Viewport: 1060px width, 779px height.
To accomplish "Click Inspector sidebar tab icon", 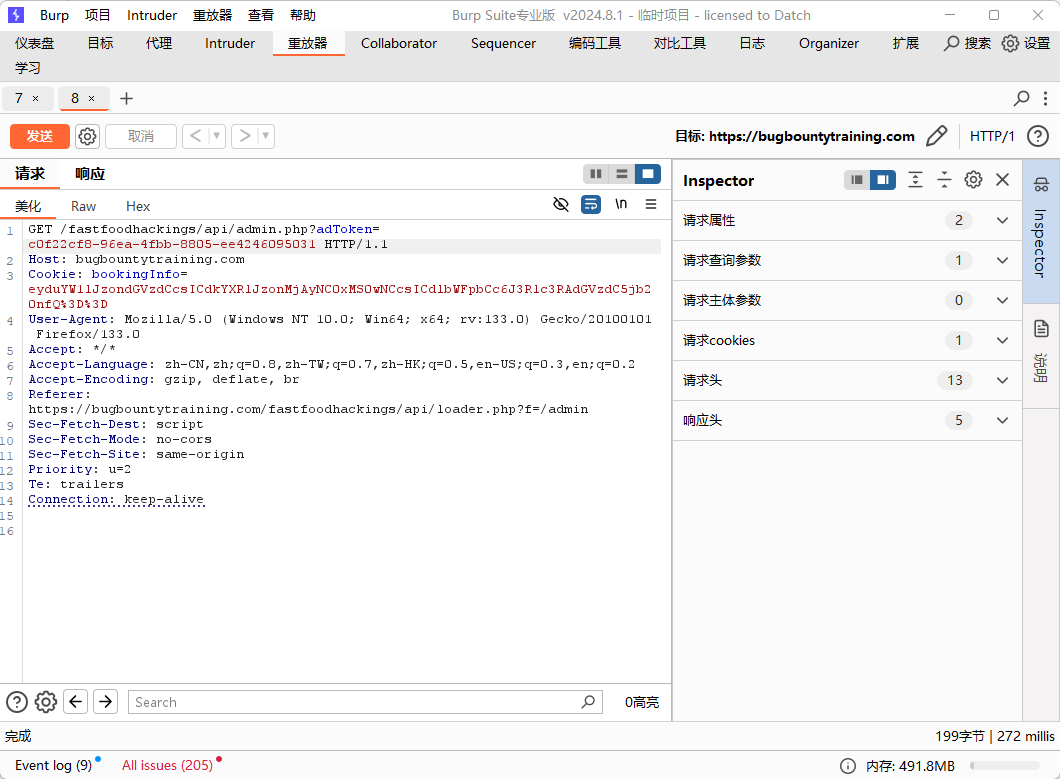I will (x=1041, y=184).
